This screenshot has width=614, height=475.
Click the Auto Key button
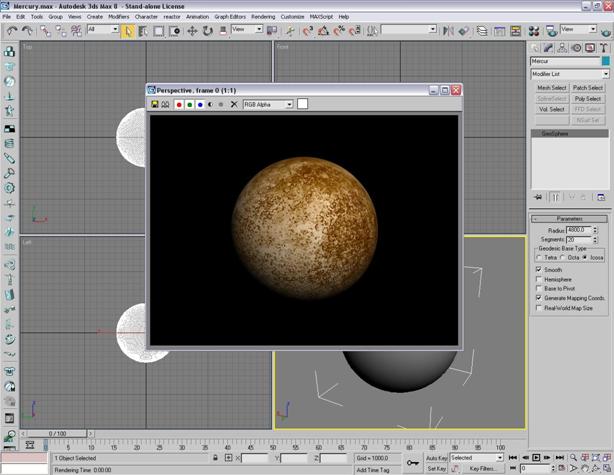(x=437, y=458)
